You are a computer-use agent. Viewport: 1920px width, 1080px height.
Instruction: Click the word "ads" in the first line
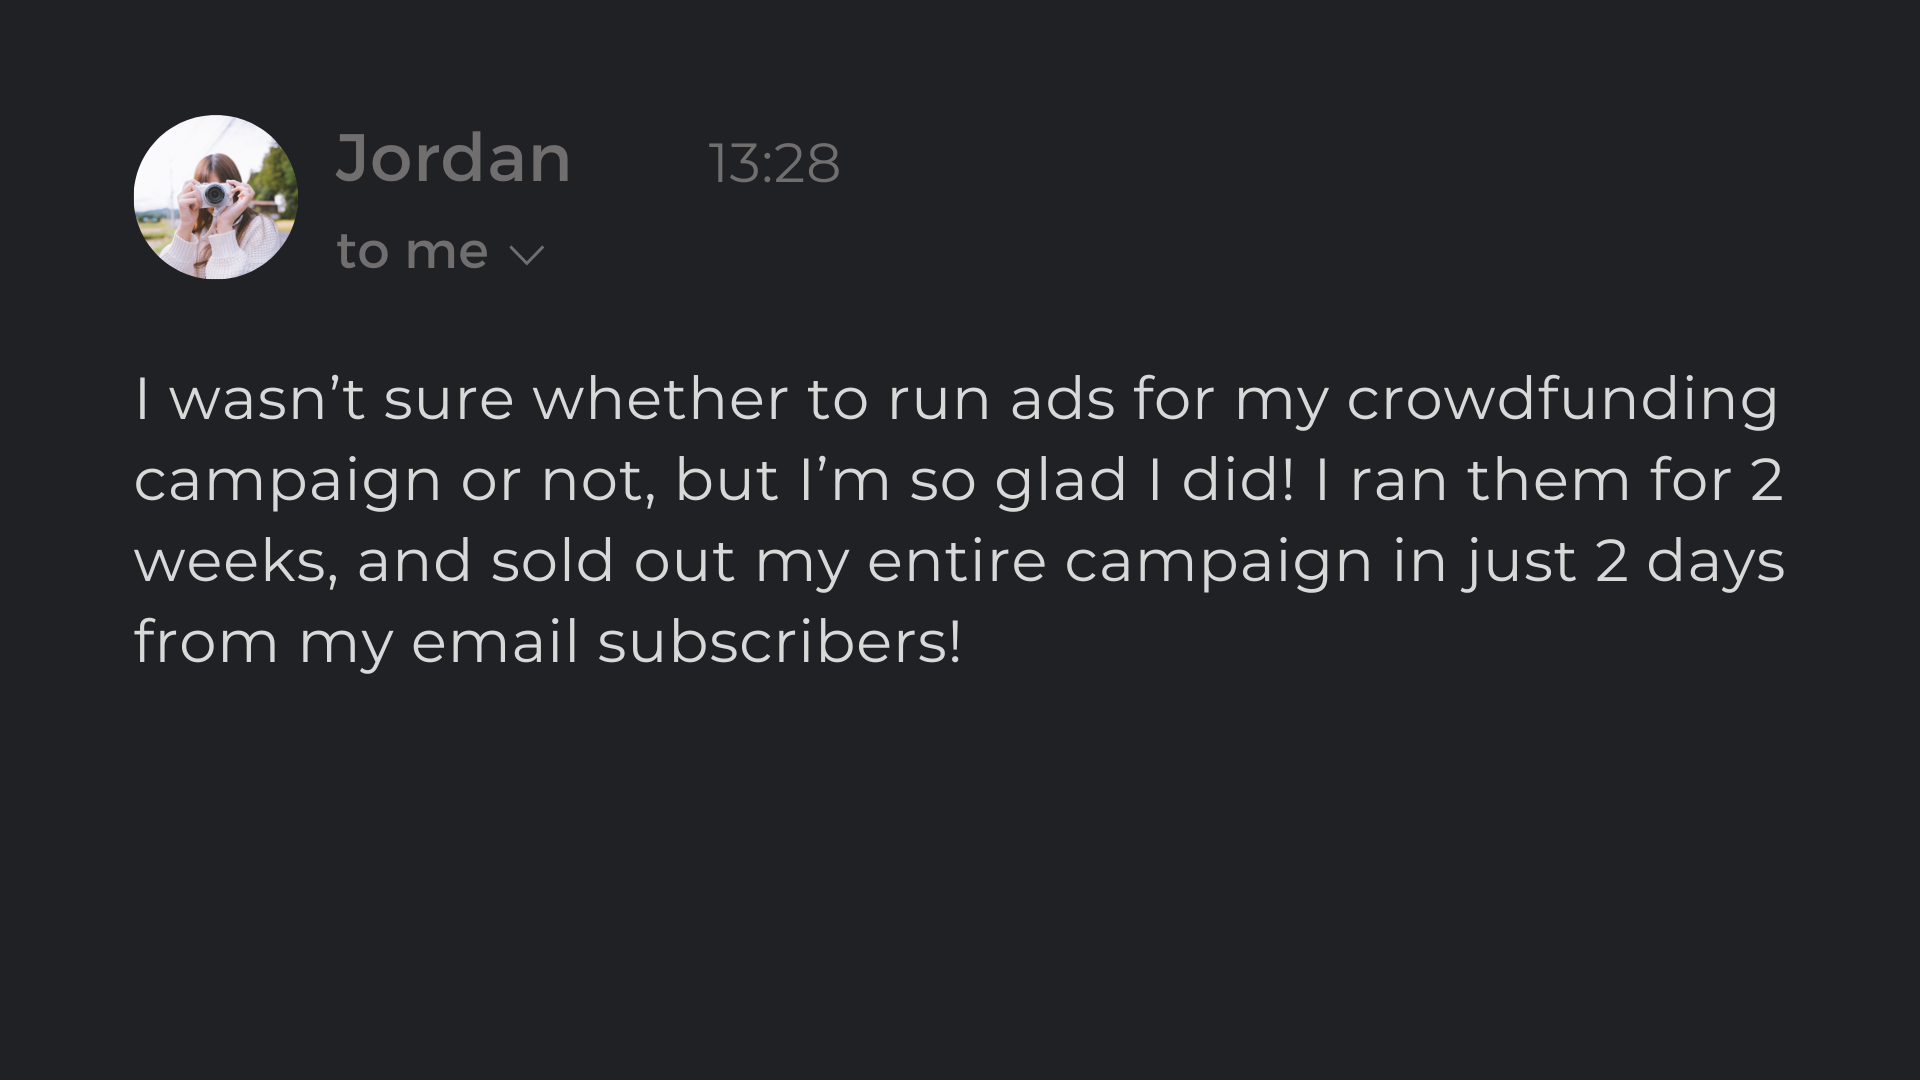coord(1062,399)
